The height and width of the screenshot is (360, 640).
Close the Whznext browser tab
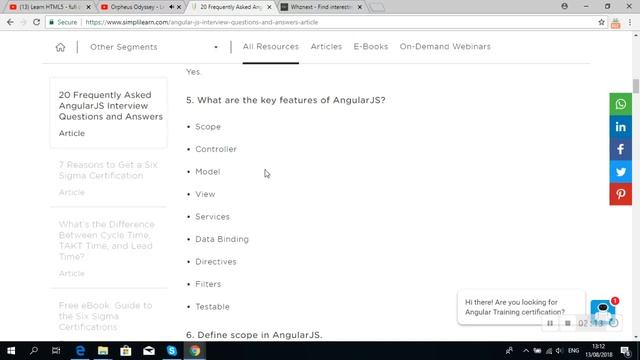(360, 7)
